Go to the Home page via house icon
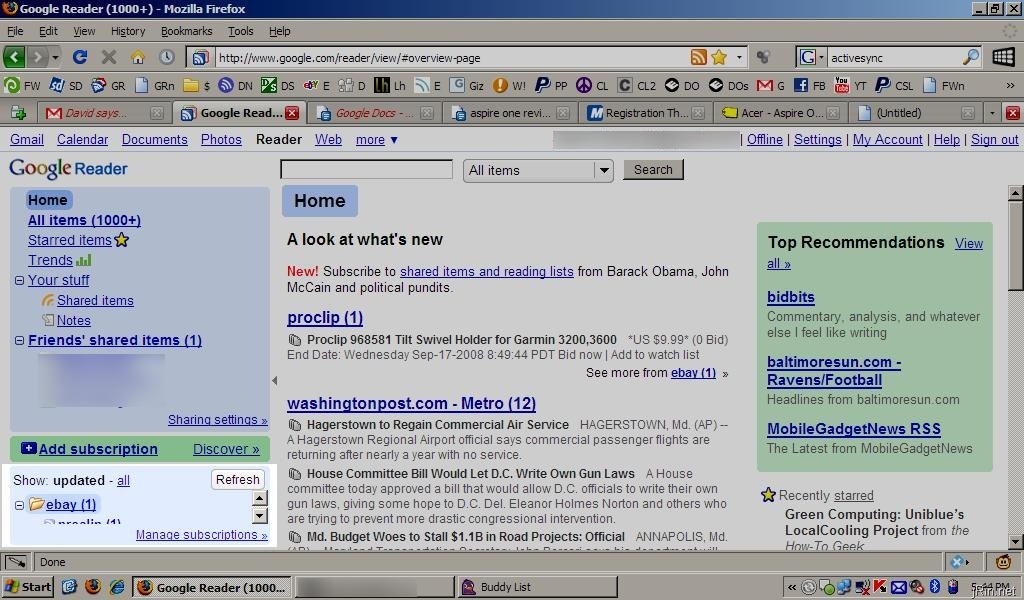Screen dimensions: 1024x600 [x=138, y=57]
